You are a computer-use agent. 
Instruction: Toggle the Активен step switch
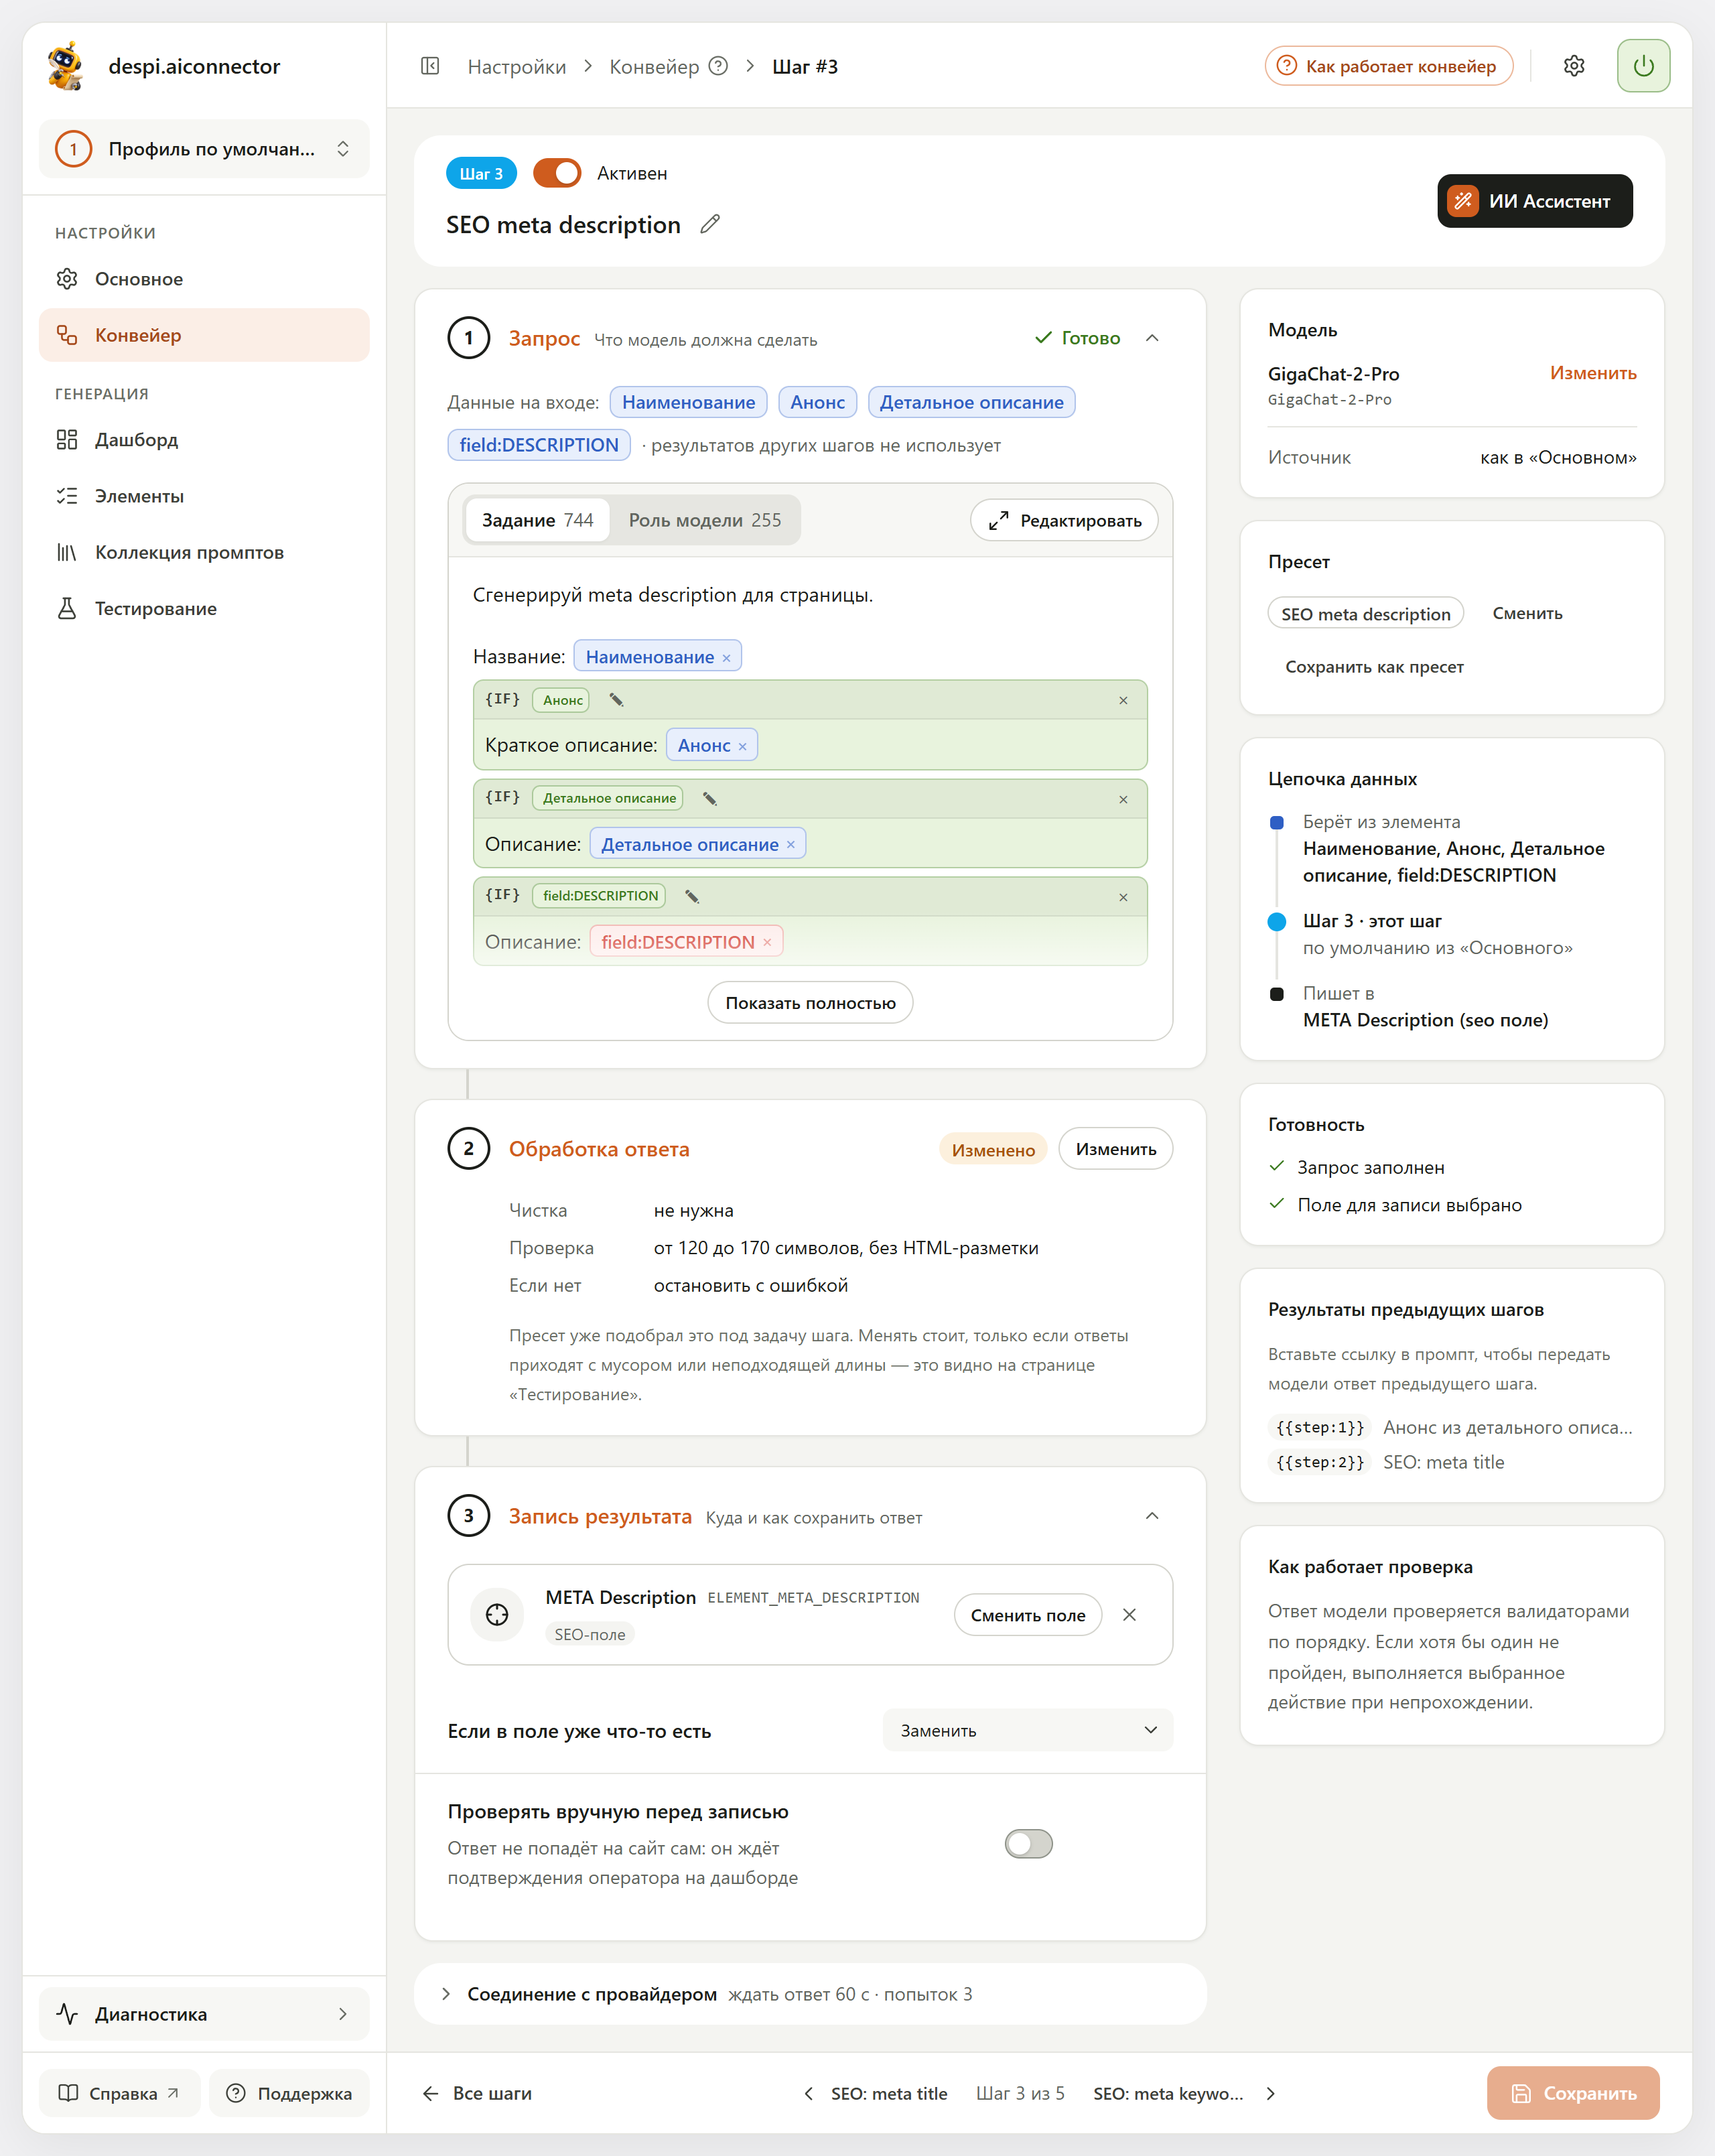[557, 173]
